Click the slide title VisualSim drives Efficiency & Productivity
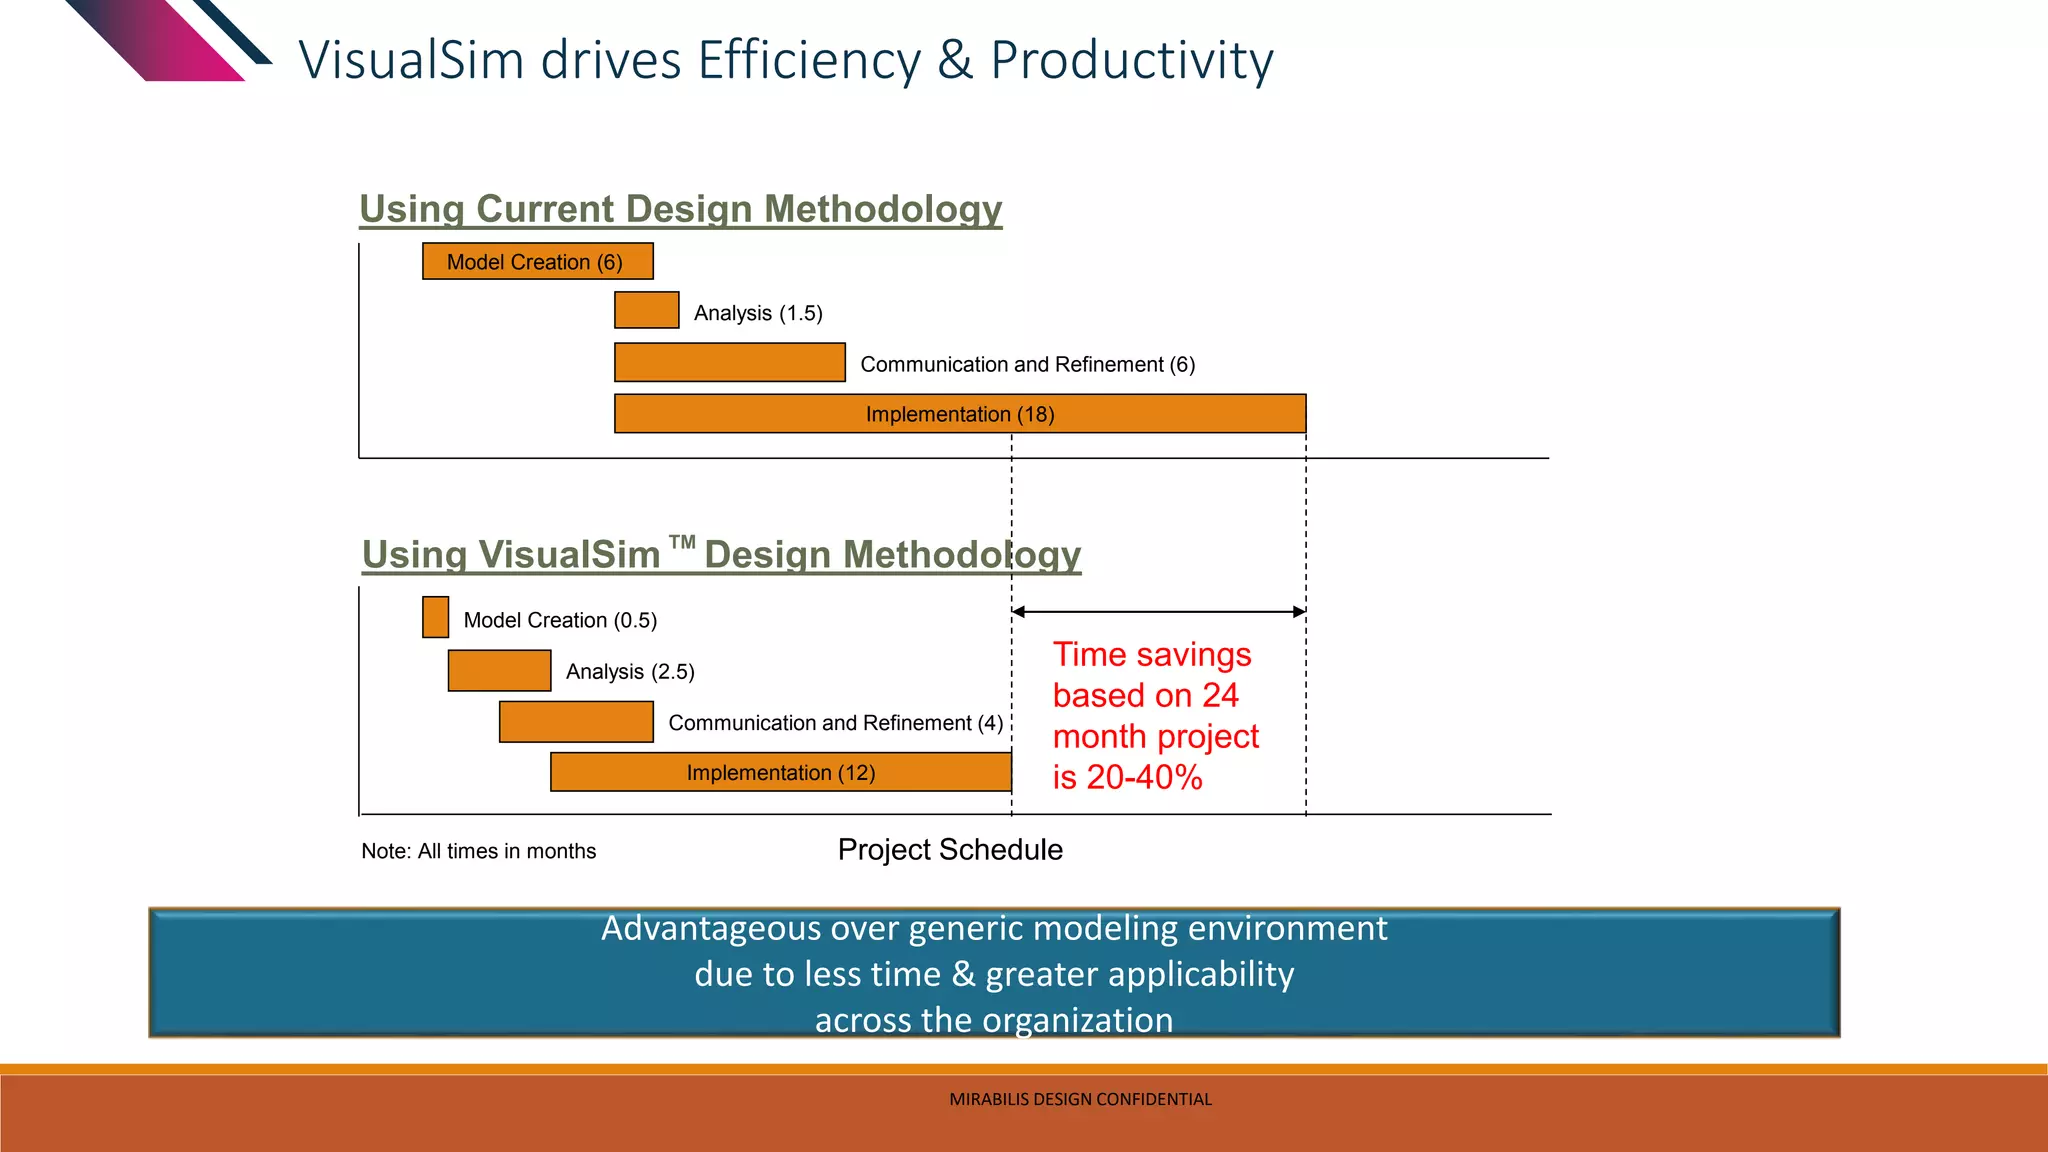The image size is (2048, 1152). (x=786, y=60)
